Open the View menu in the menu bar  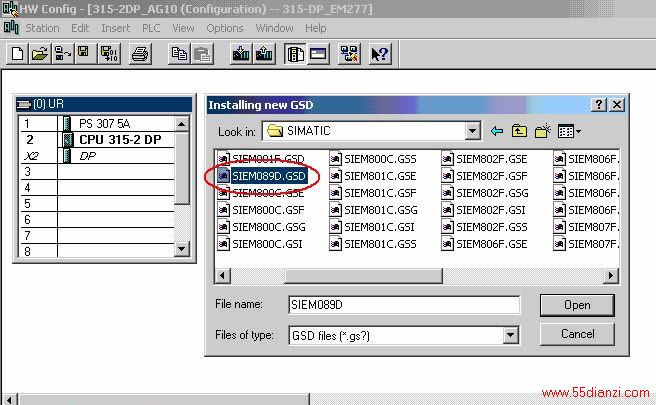(x=183, y=28)
